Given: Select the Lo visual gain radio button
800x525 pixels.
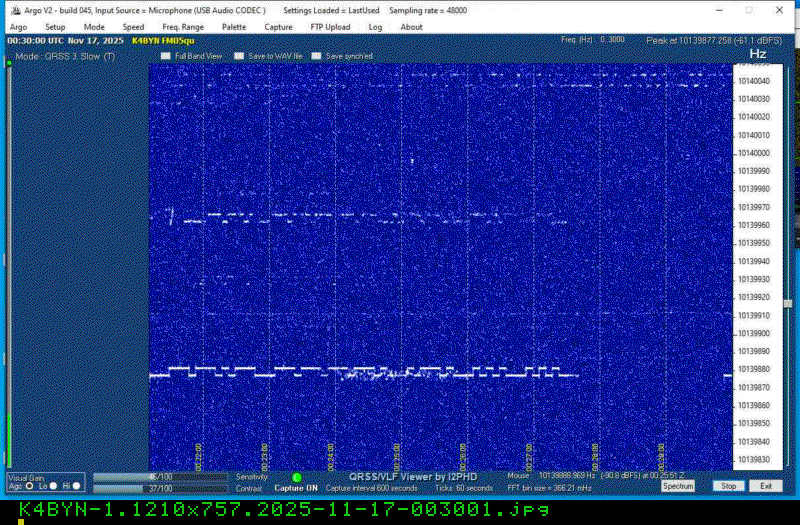Looking at the screenshot, I should point(53,486).
